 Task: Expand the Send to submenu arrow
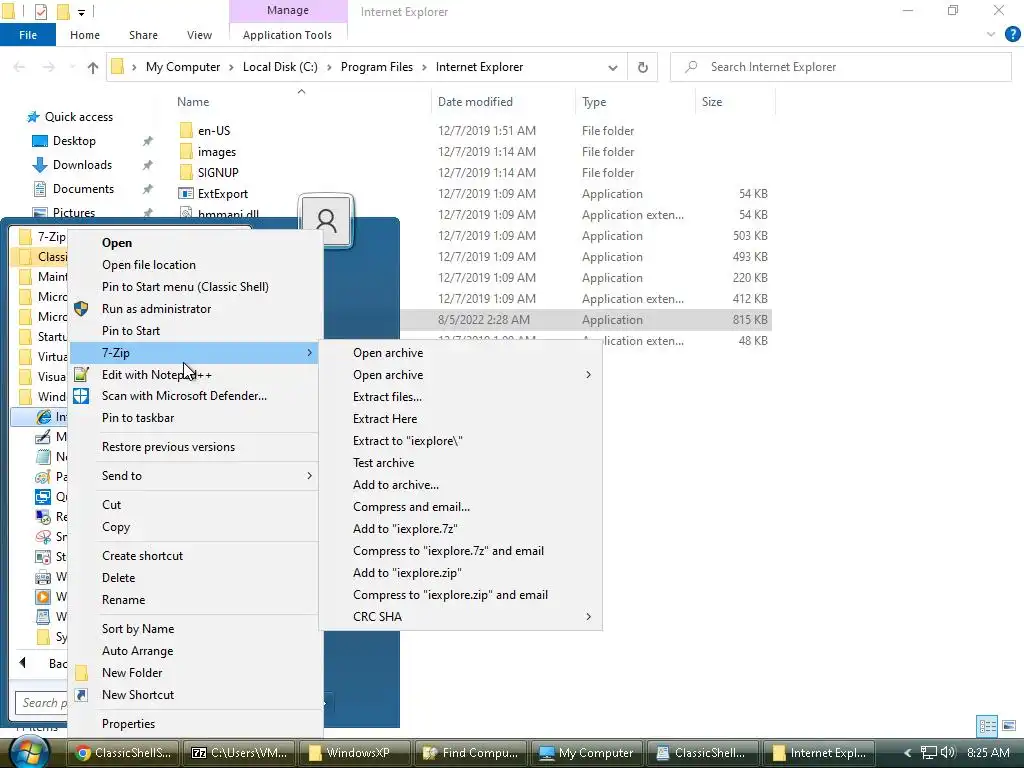[x=310, y=475]
